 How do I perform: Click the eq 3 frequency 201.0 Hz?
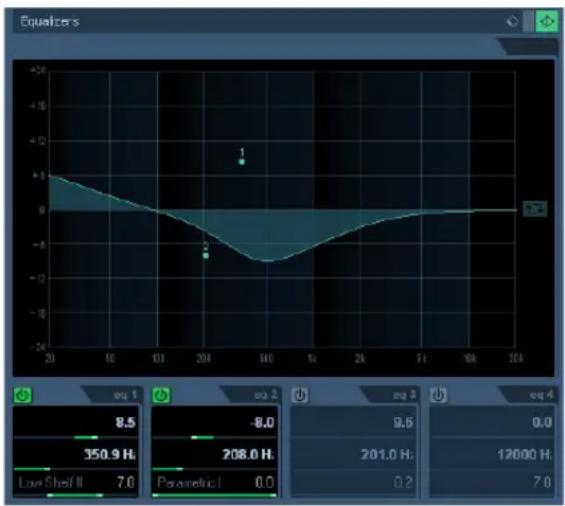pyautogui.click(x=387, y=454)
